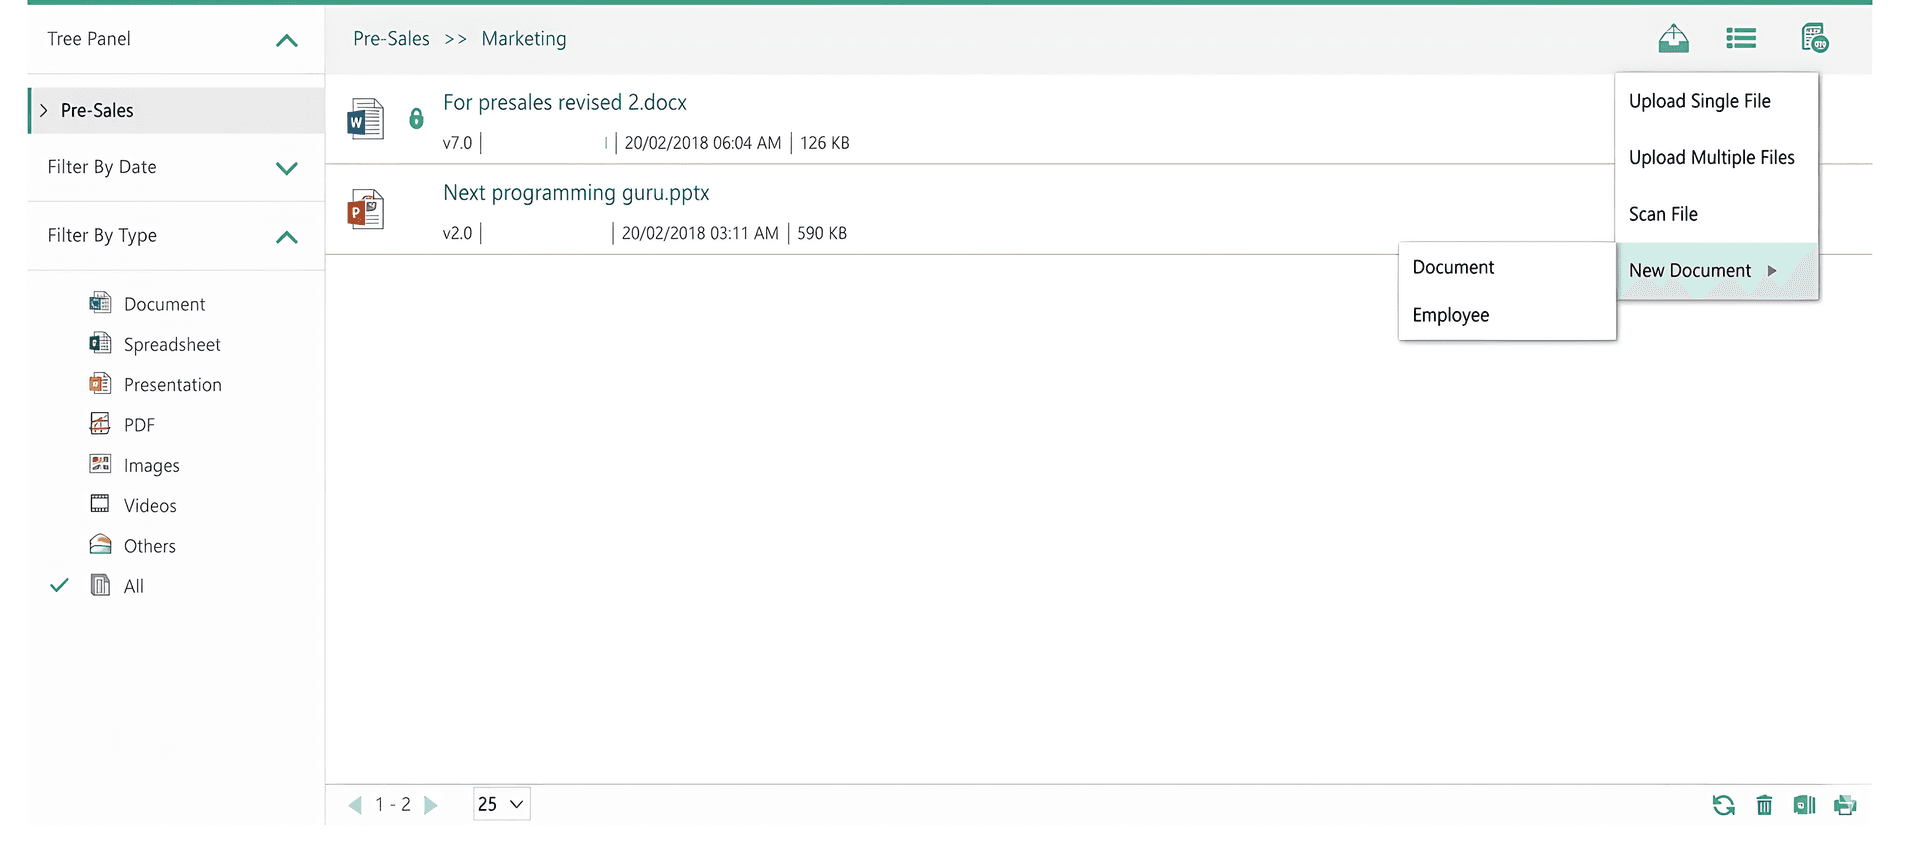Click the PDF filter icon

[x=100, y=424]
